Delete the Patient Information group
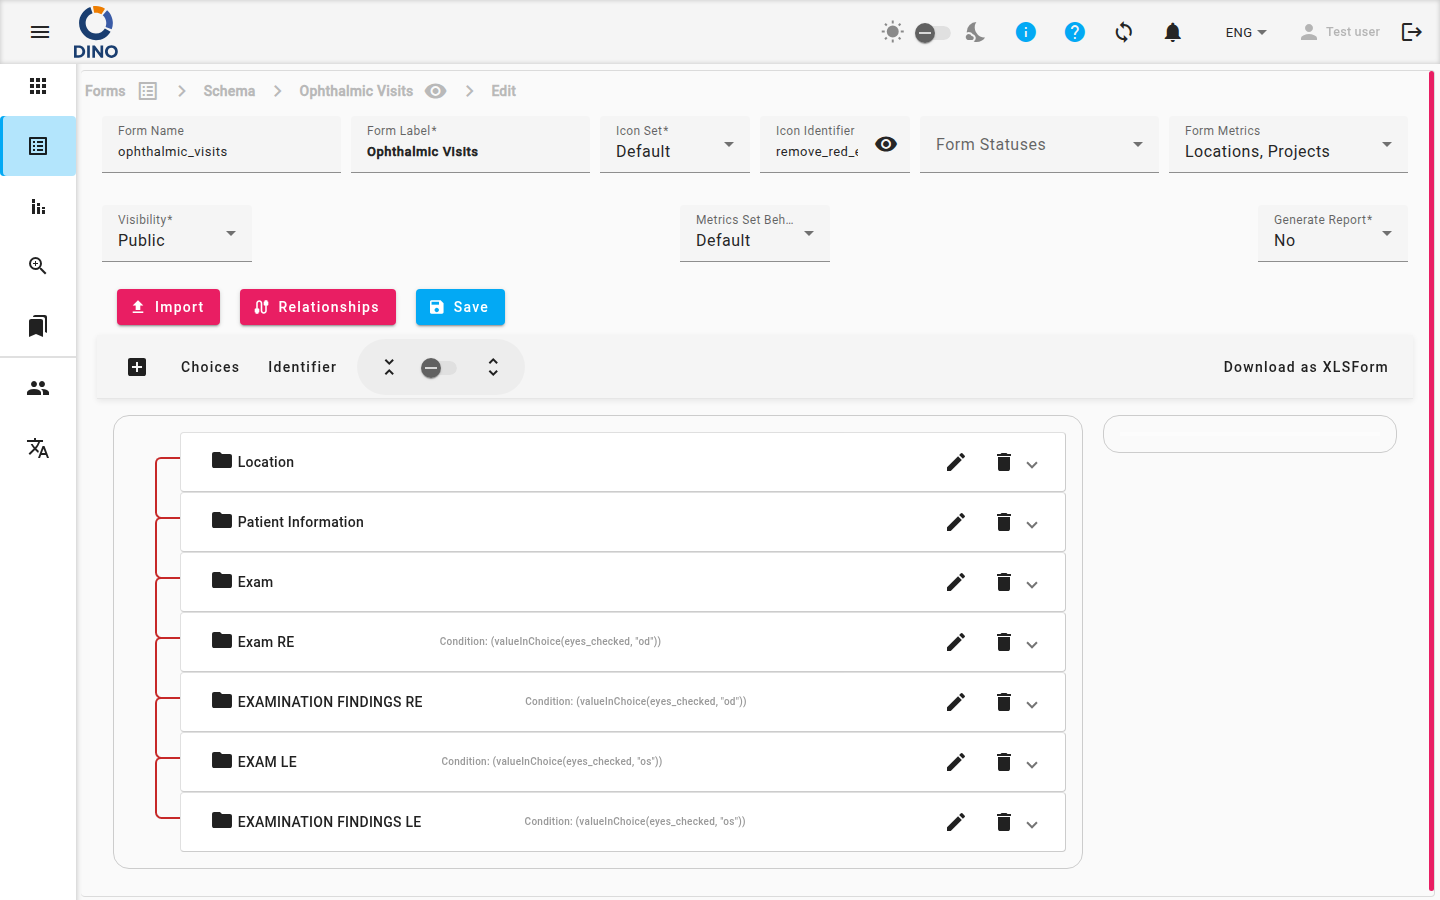Viewport: 1440px width, 900px height. 1004,522
